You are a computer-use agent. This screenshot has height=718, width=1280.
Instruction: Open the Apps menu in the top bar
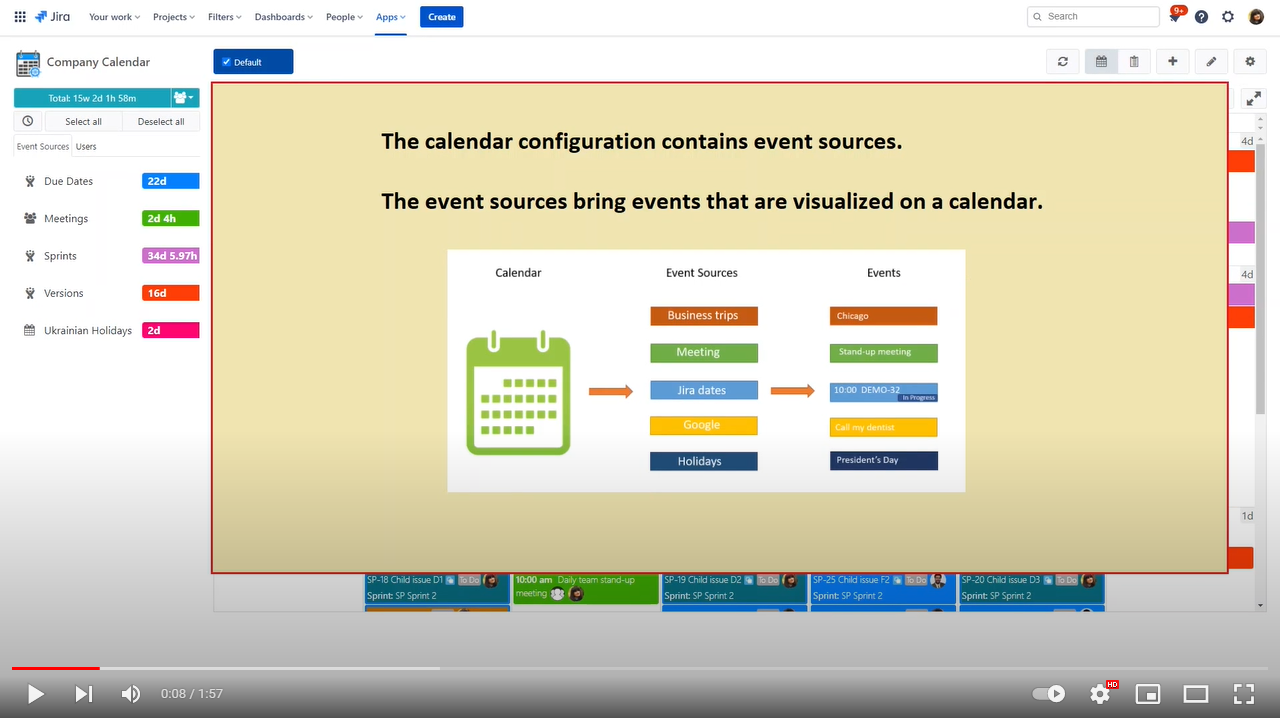point(390,16)
